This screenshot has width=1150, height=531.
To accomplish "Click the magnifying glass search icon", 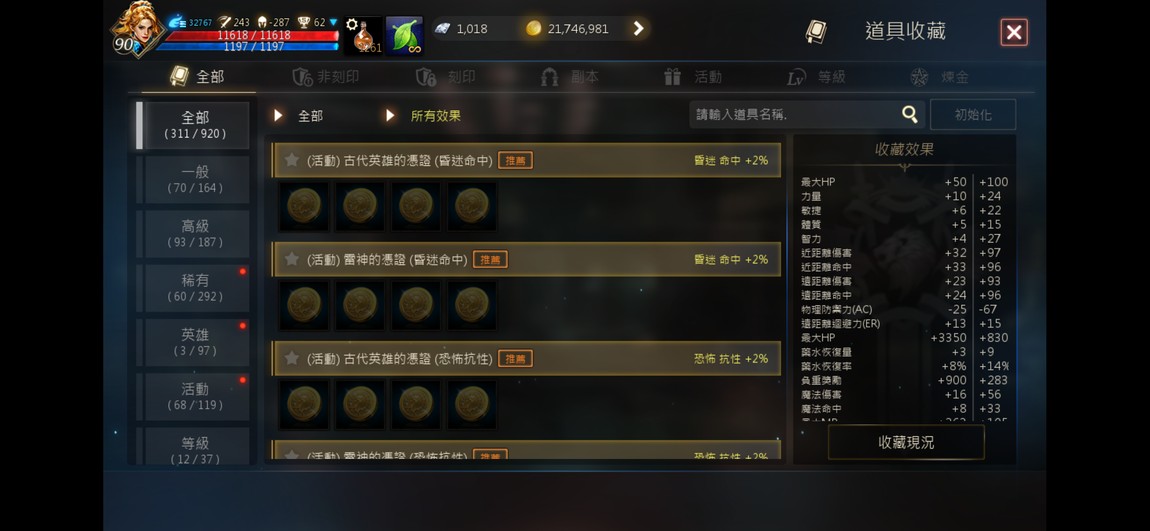I will tap(909, 114).
